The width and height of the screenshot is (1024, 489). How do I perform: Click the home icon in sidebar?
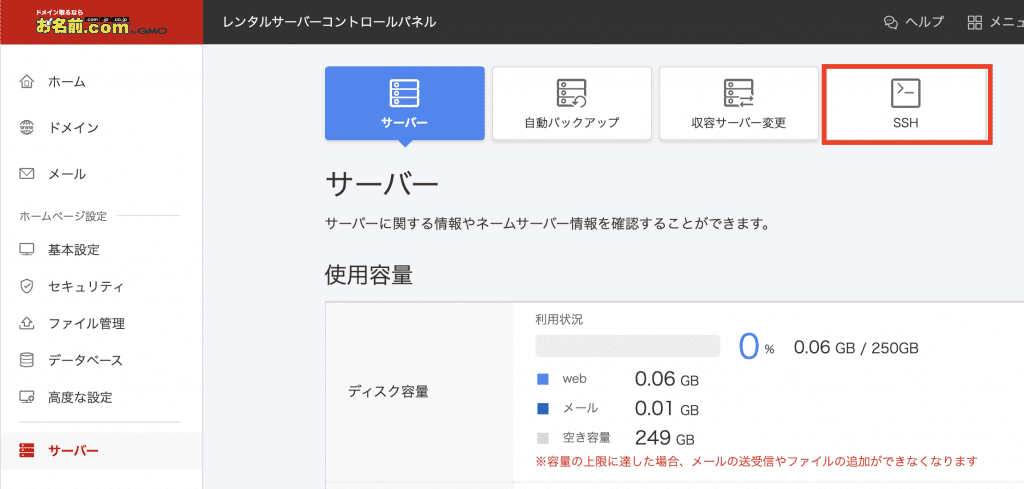point(26,82)
